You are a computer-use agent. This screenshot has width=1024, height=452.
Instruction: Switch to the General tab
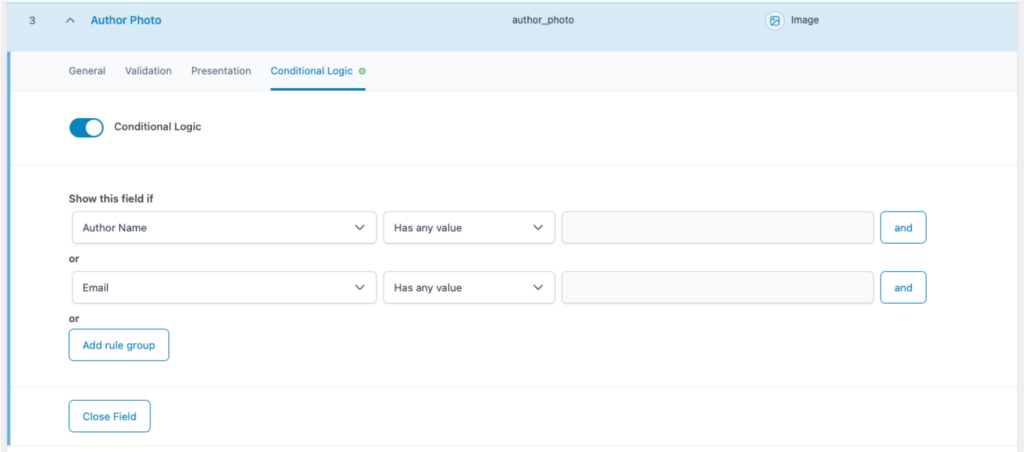(87, 71)
